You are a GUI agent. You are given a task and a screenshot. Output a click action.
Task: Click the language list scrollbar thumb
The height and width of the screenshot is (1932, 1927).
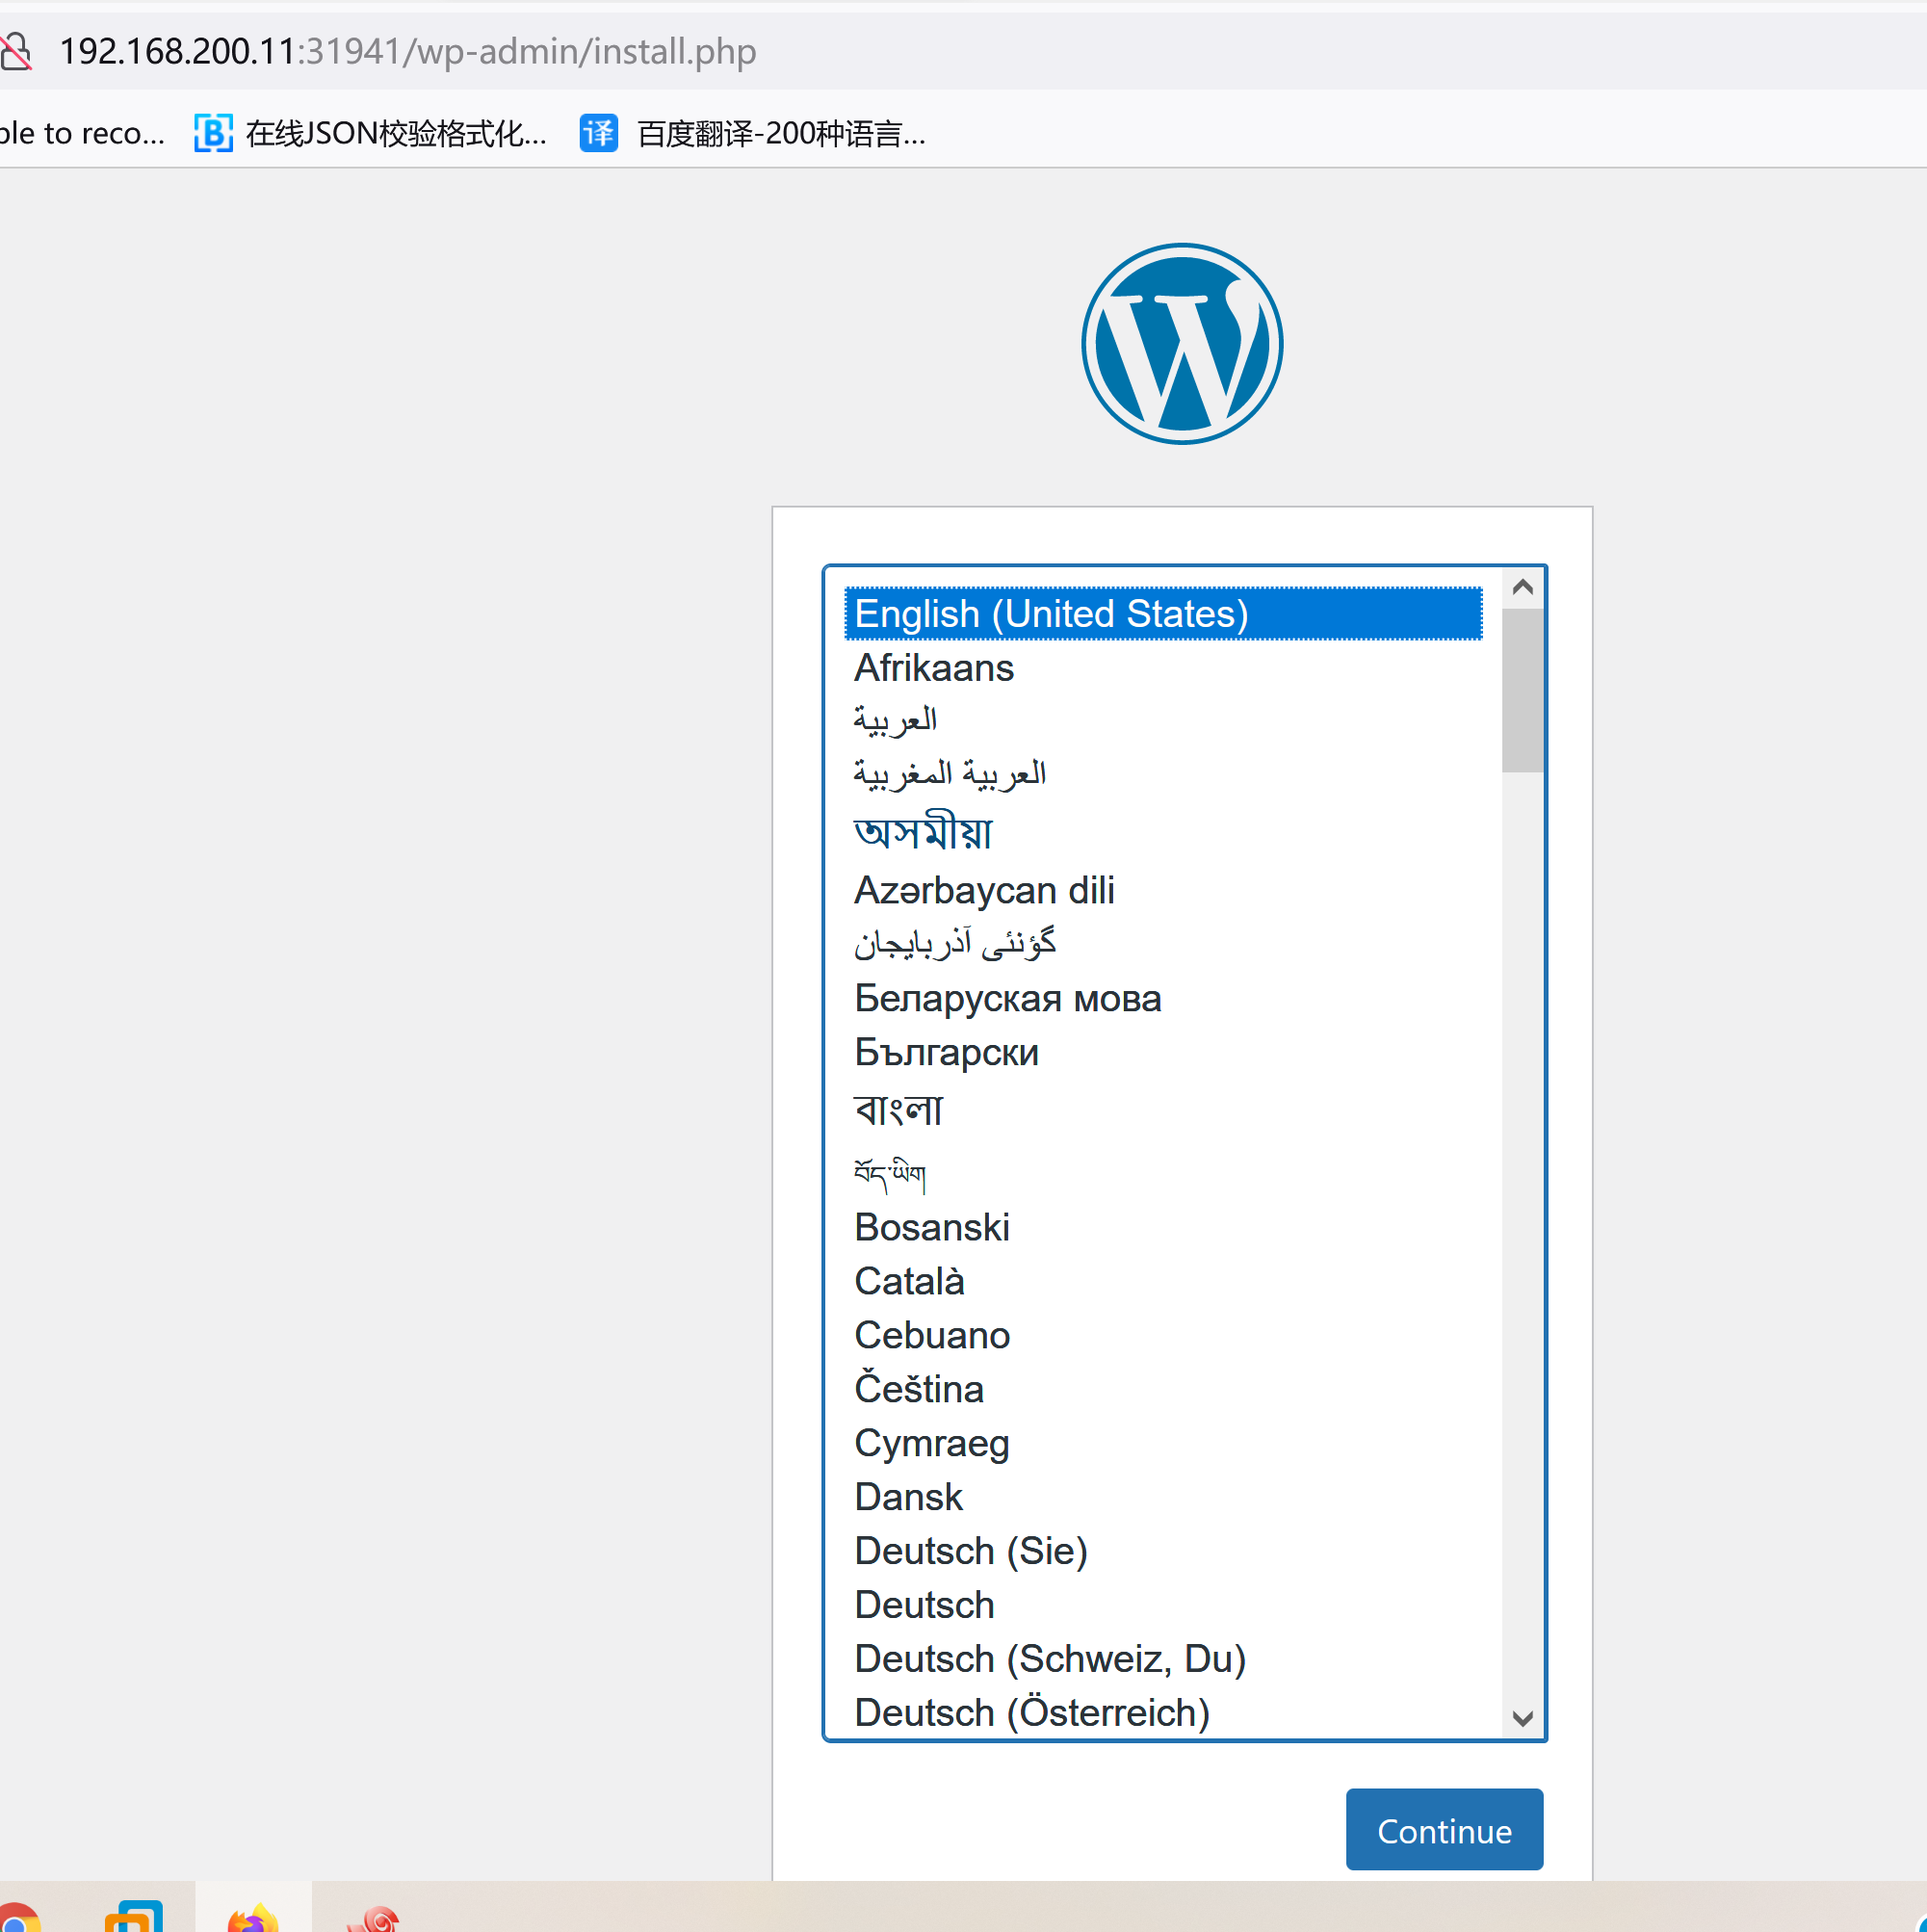pyautogui.click(x=1523, y=690)
